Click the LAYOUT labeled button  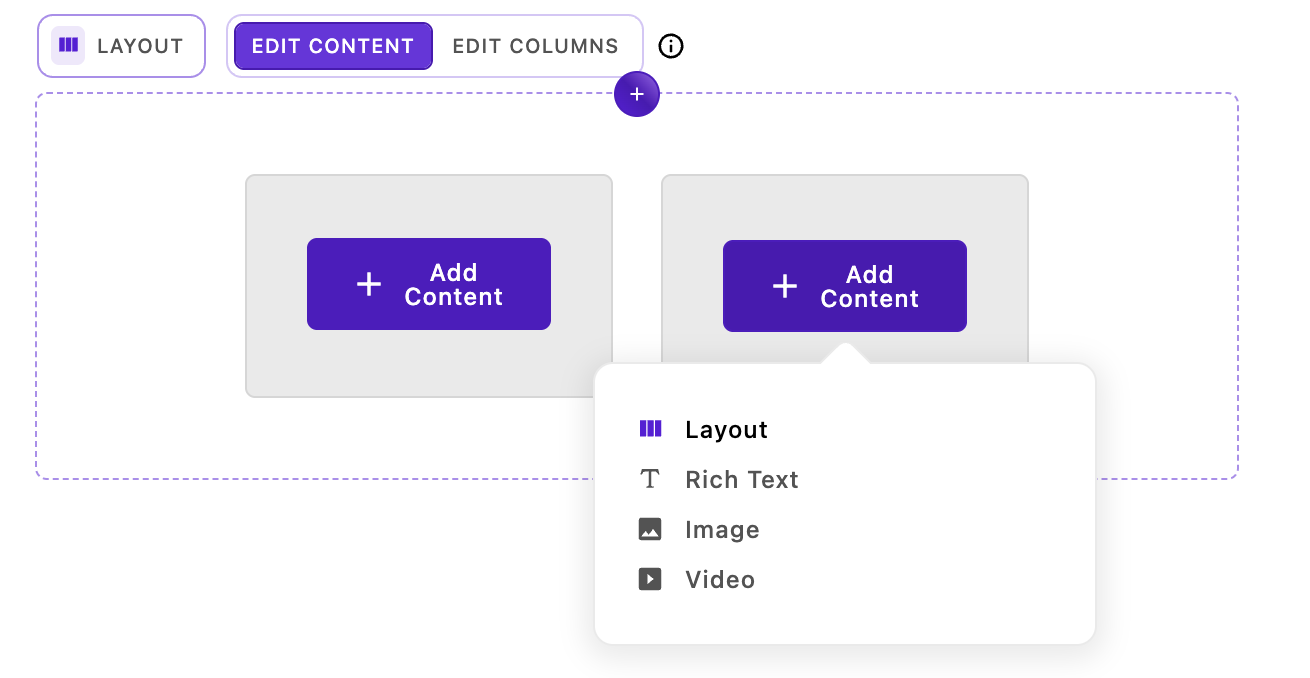pyautogui.click(x=121, y=45)
